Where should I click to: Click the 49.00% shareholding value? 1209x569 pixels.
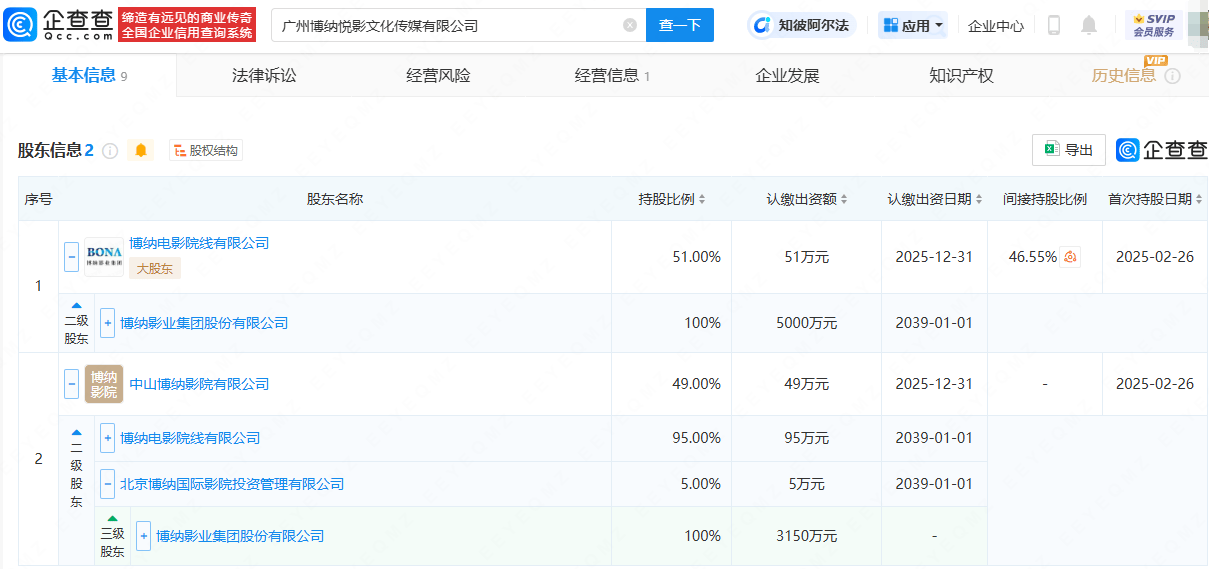(x=696, y=384)
